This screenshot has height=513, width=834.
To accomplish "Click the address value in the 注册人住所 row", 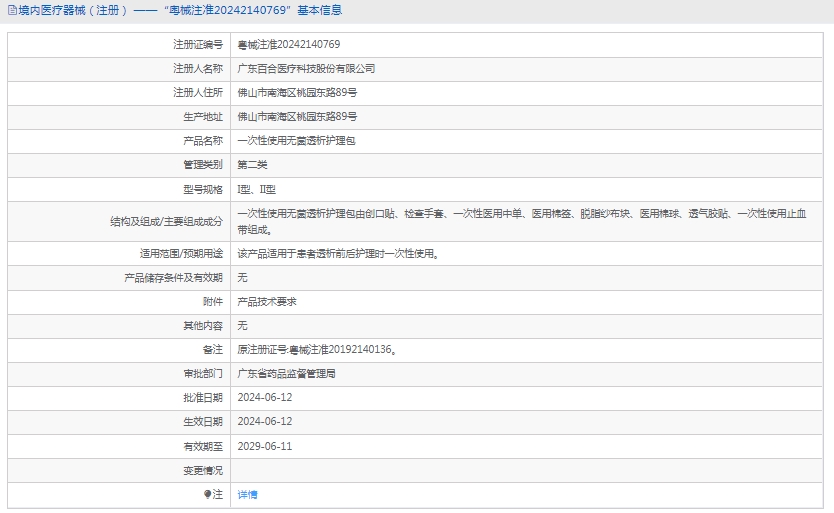I will [297, 93].
